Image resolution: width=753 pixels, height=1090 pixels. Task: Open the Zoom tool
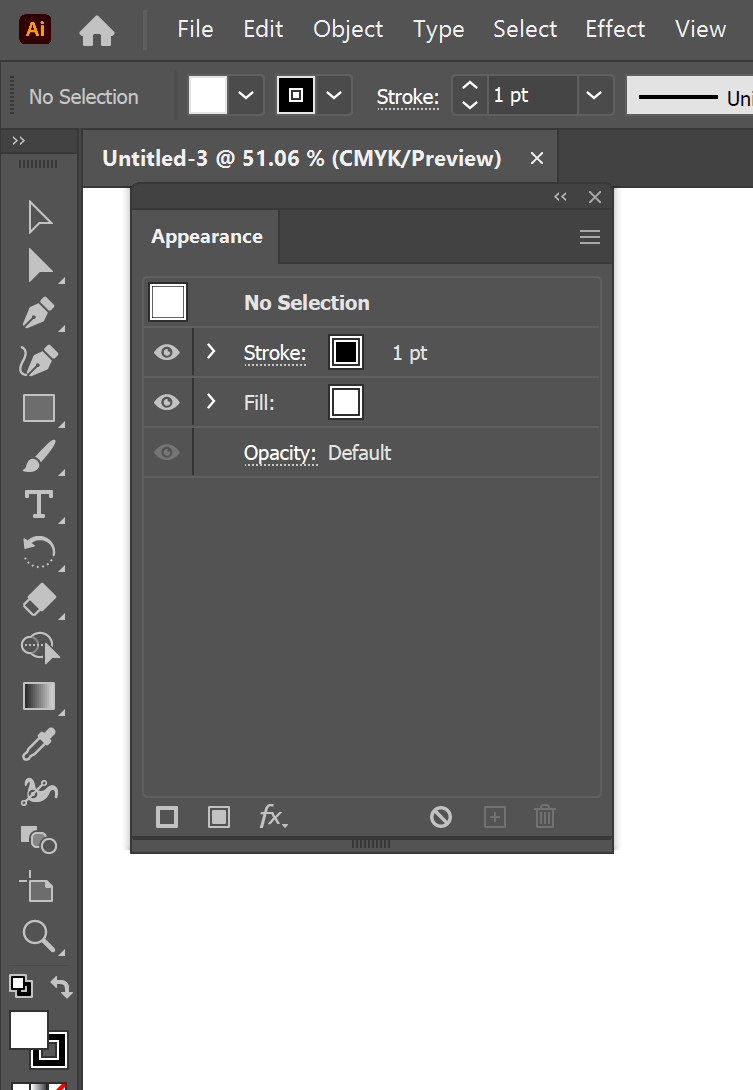[x=38, y=936]
